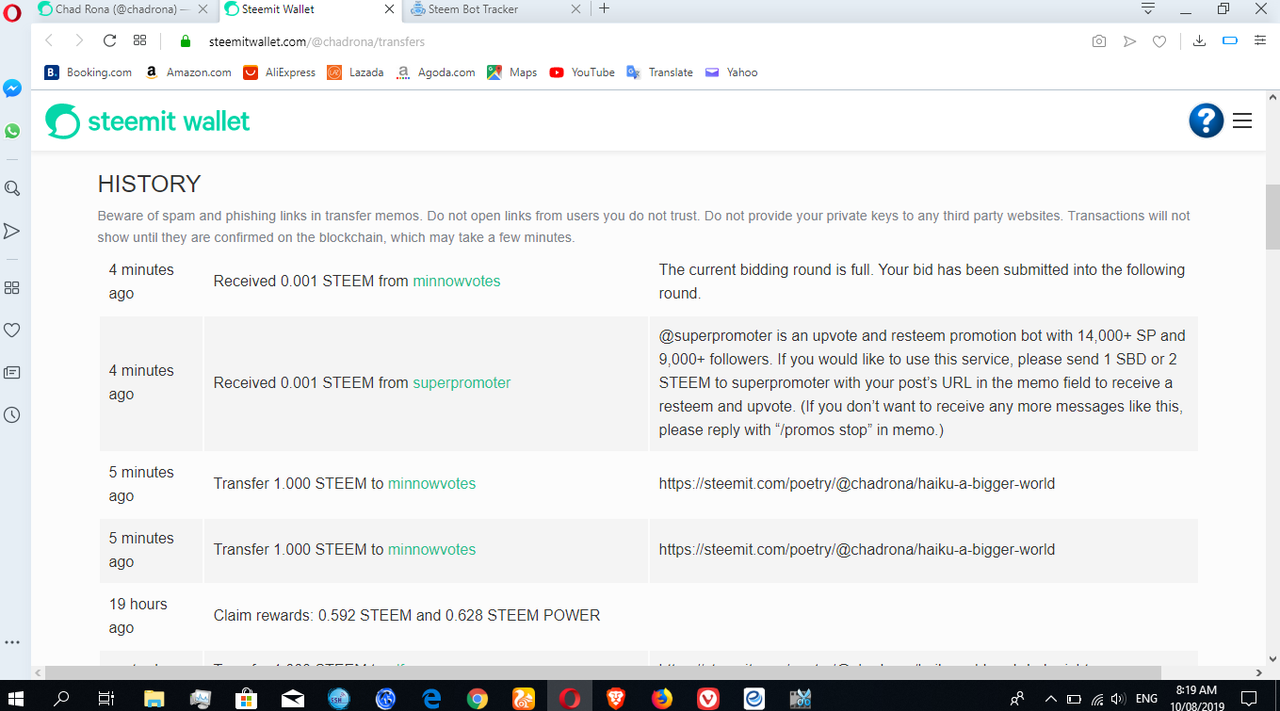Image resolution: width=1280 pixels, height=711 pixels.
Task: Open the Booking.com bookmark
Action: [x=88, y=72]
